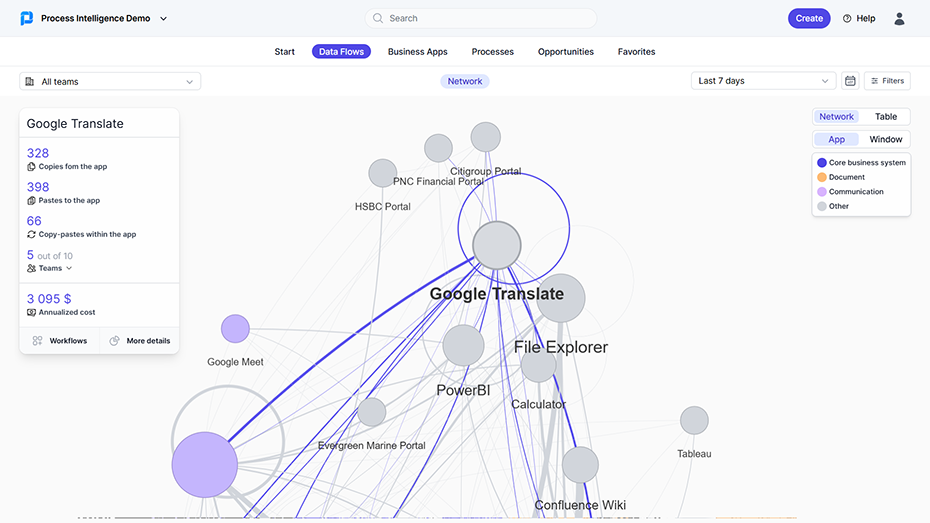Open the calendar date picker icon
The width and height of the screenshot is (930, 523).
click(850, 81)
